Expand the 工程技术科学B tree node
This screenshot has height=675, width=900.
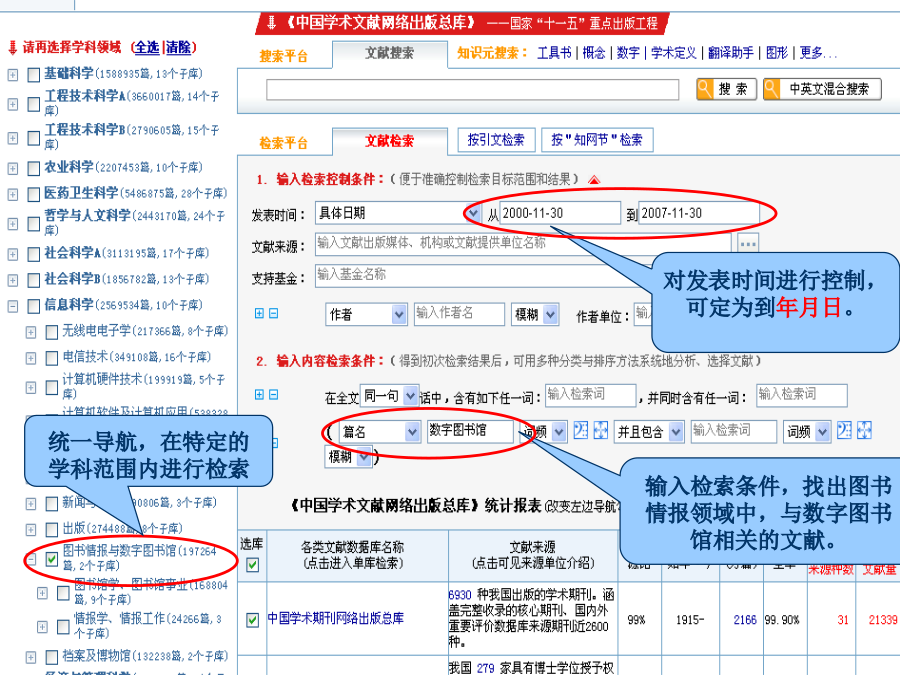coord(13,138)
